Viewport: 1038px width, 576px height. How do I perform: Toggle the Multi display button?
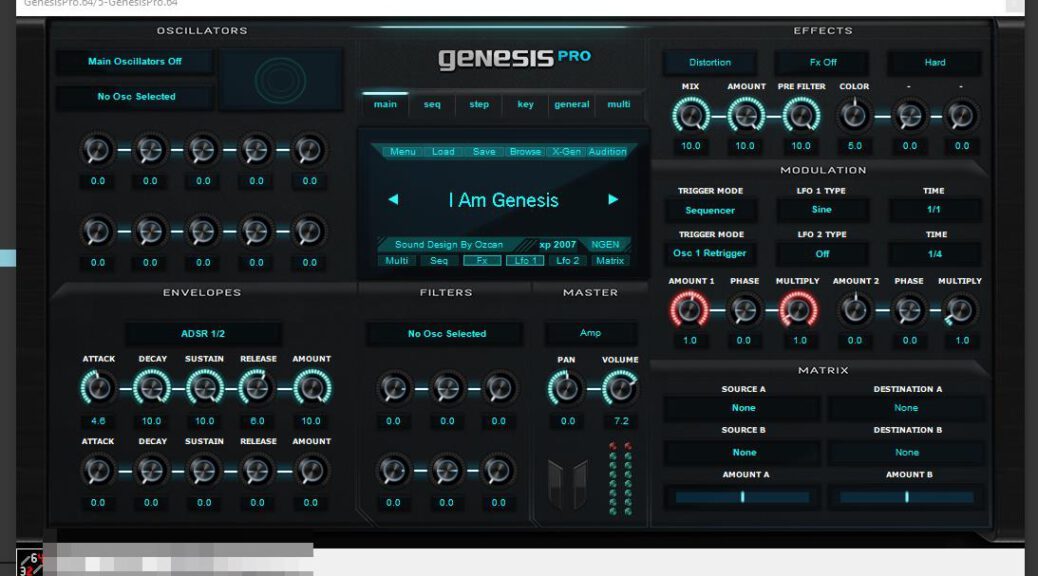click(397, 261)
